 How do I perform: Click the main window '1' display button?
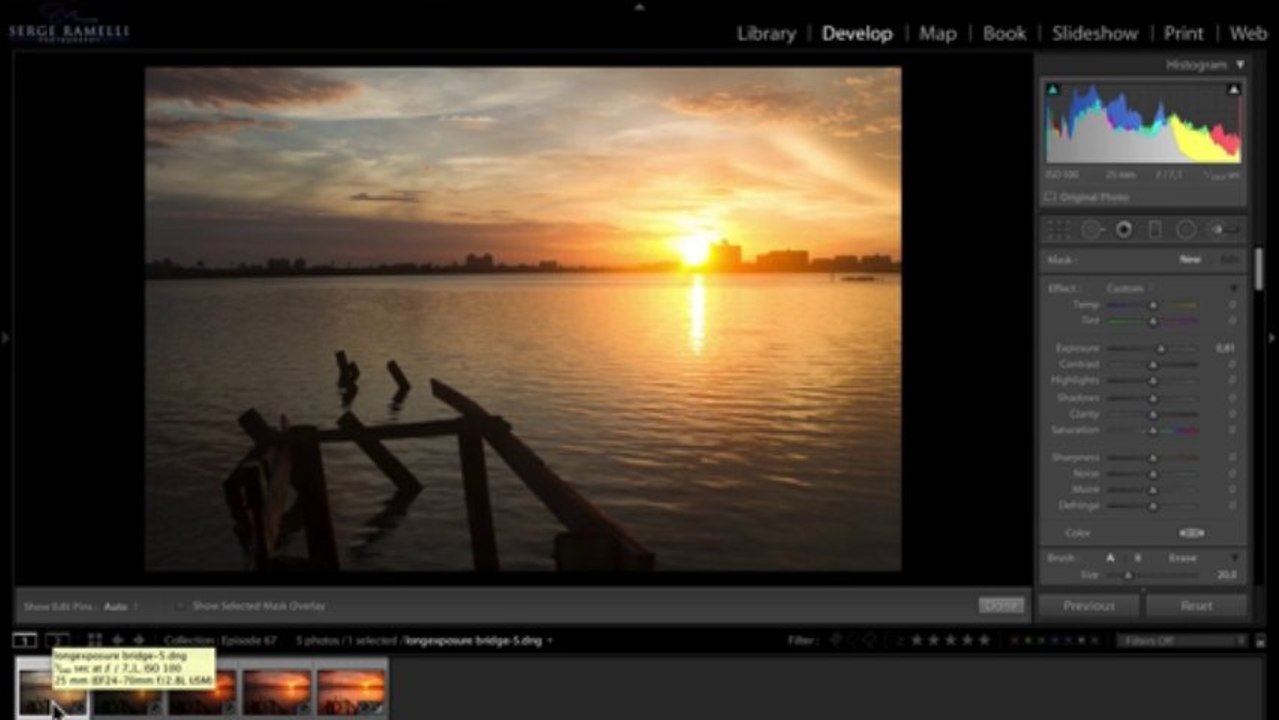[25, 640]
